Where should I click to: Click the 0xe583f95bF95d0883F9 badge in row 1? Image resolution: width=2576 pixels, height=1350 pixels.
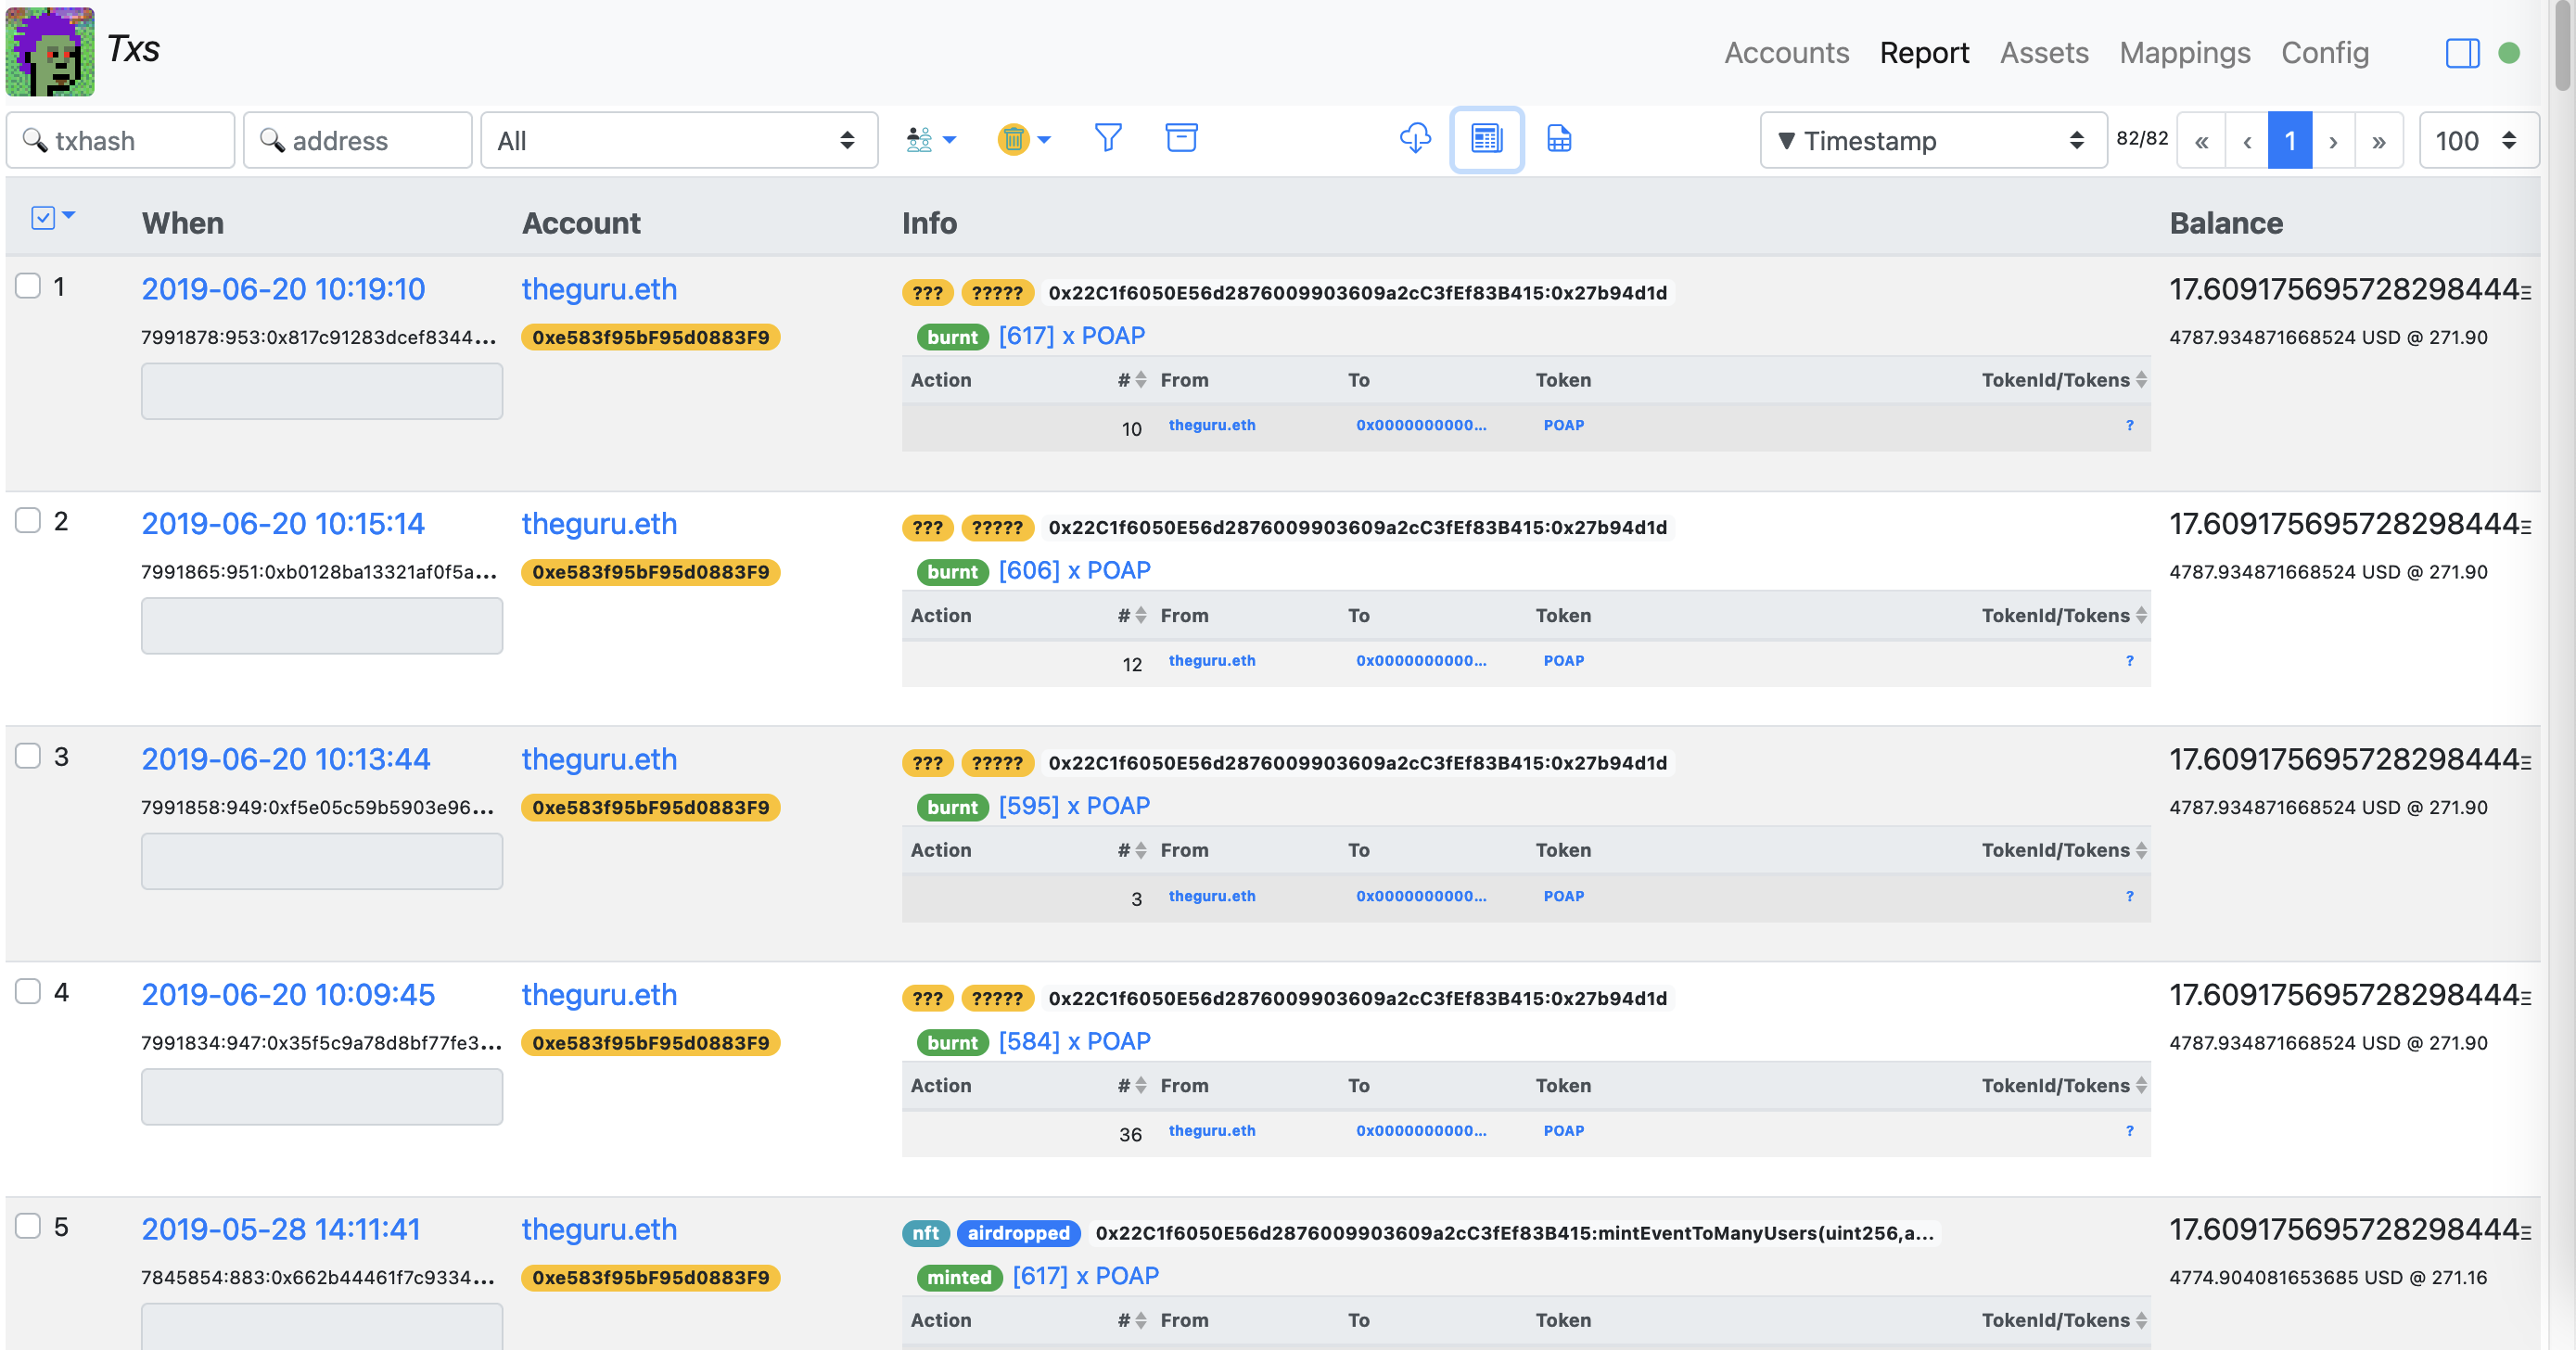point(651,337)
